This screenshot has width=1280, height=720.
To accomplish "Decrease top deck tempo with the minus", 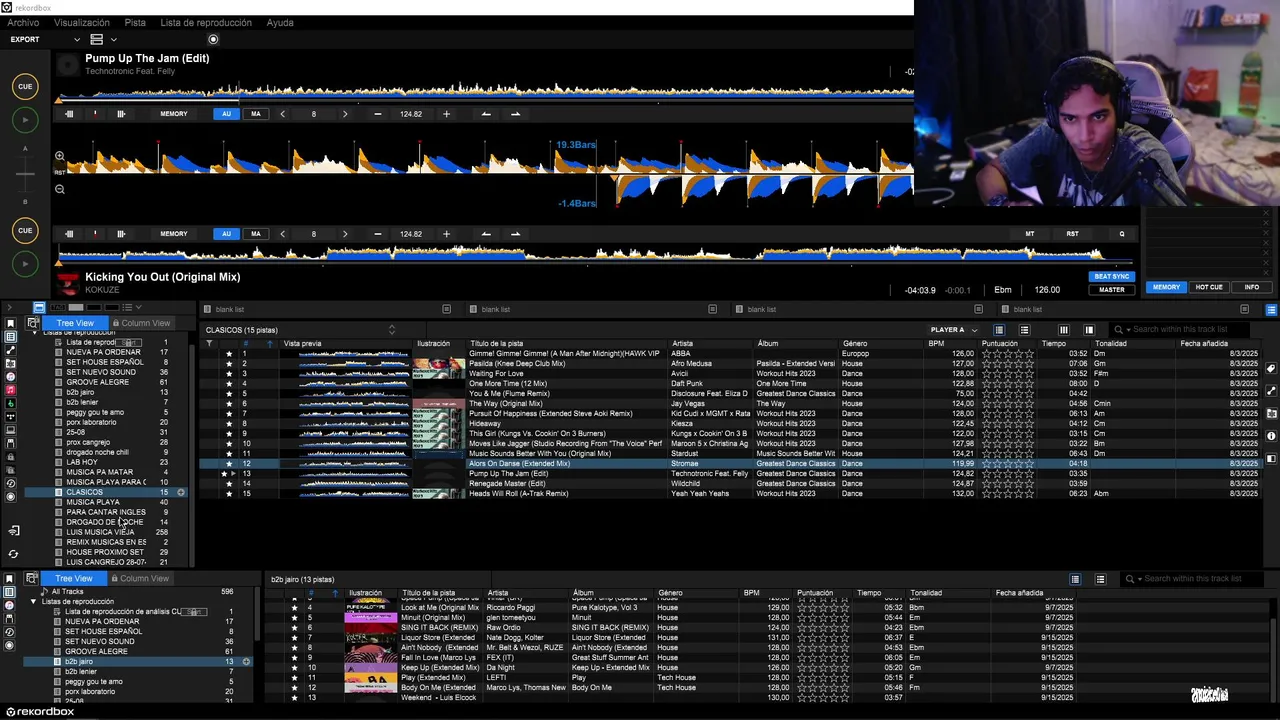I will [378, 114].
